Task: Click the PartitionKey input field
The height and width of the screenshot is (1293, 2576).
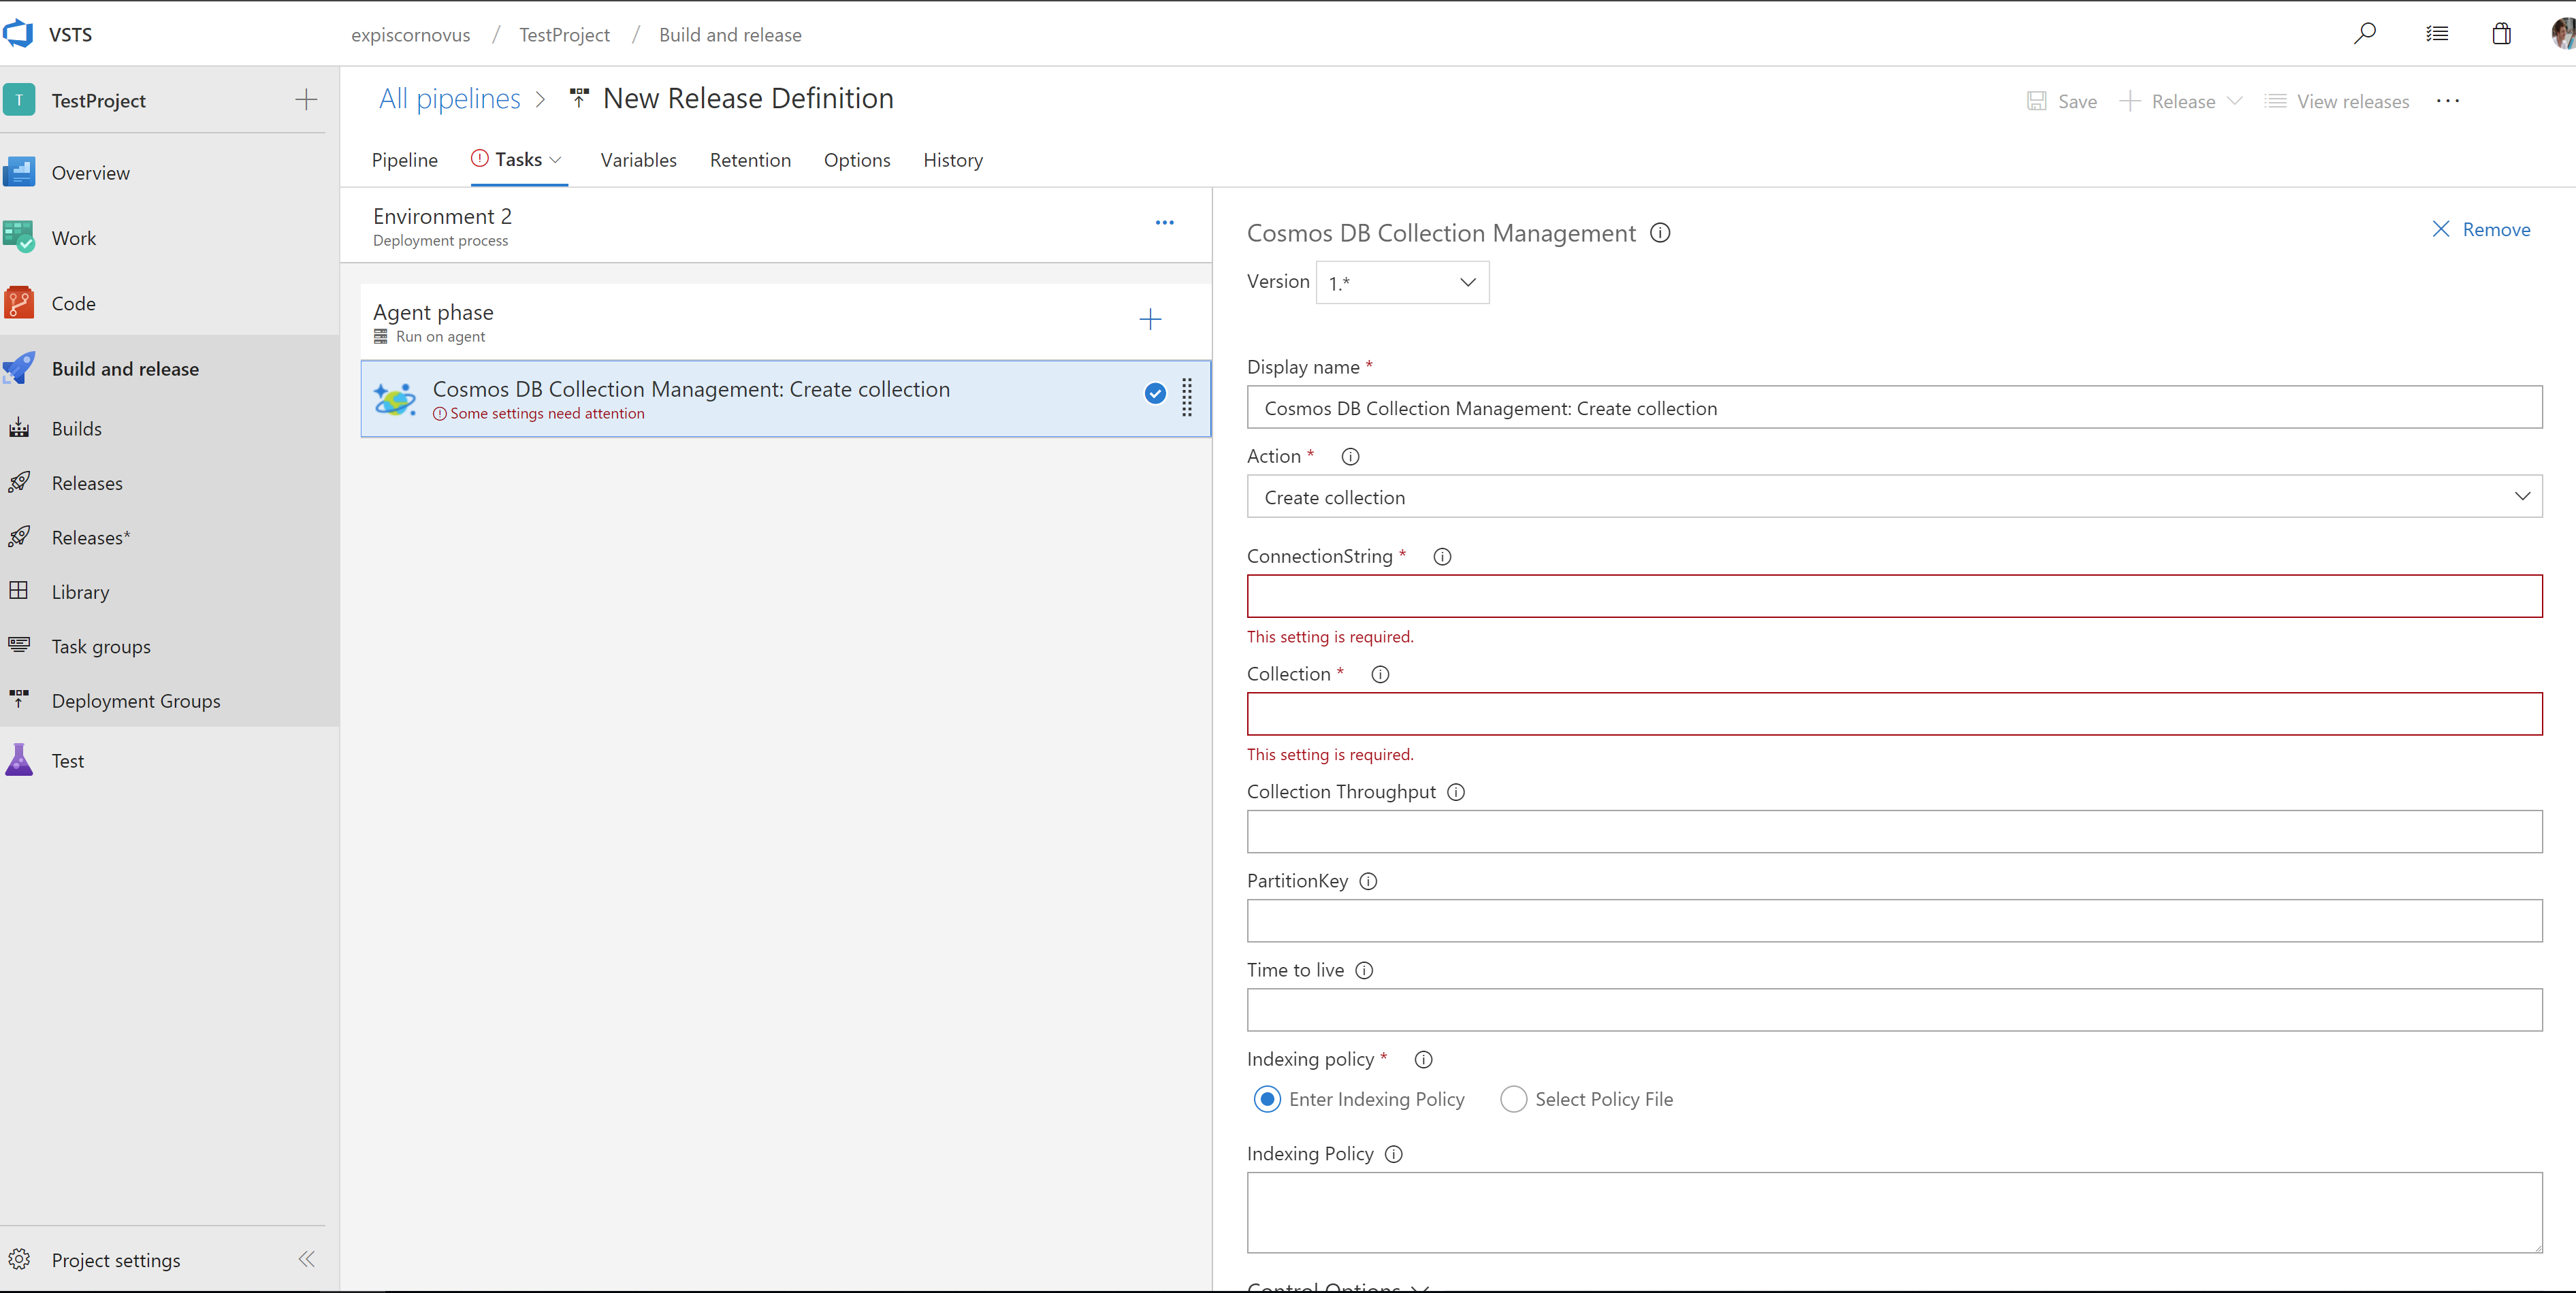Action: point(1894,921)
